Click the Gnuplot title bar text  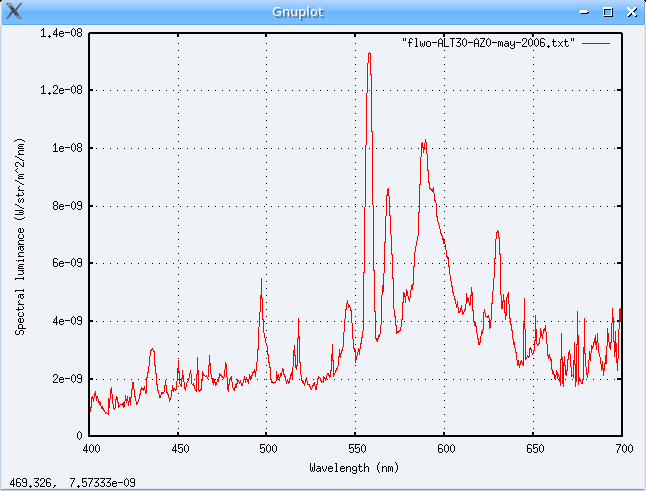click(298, 12)
